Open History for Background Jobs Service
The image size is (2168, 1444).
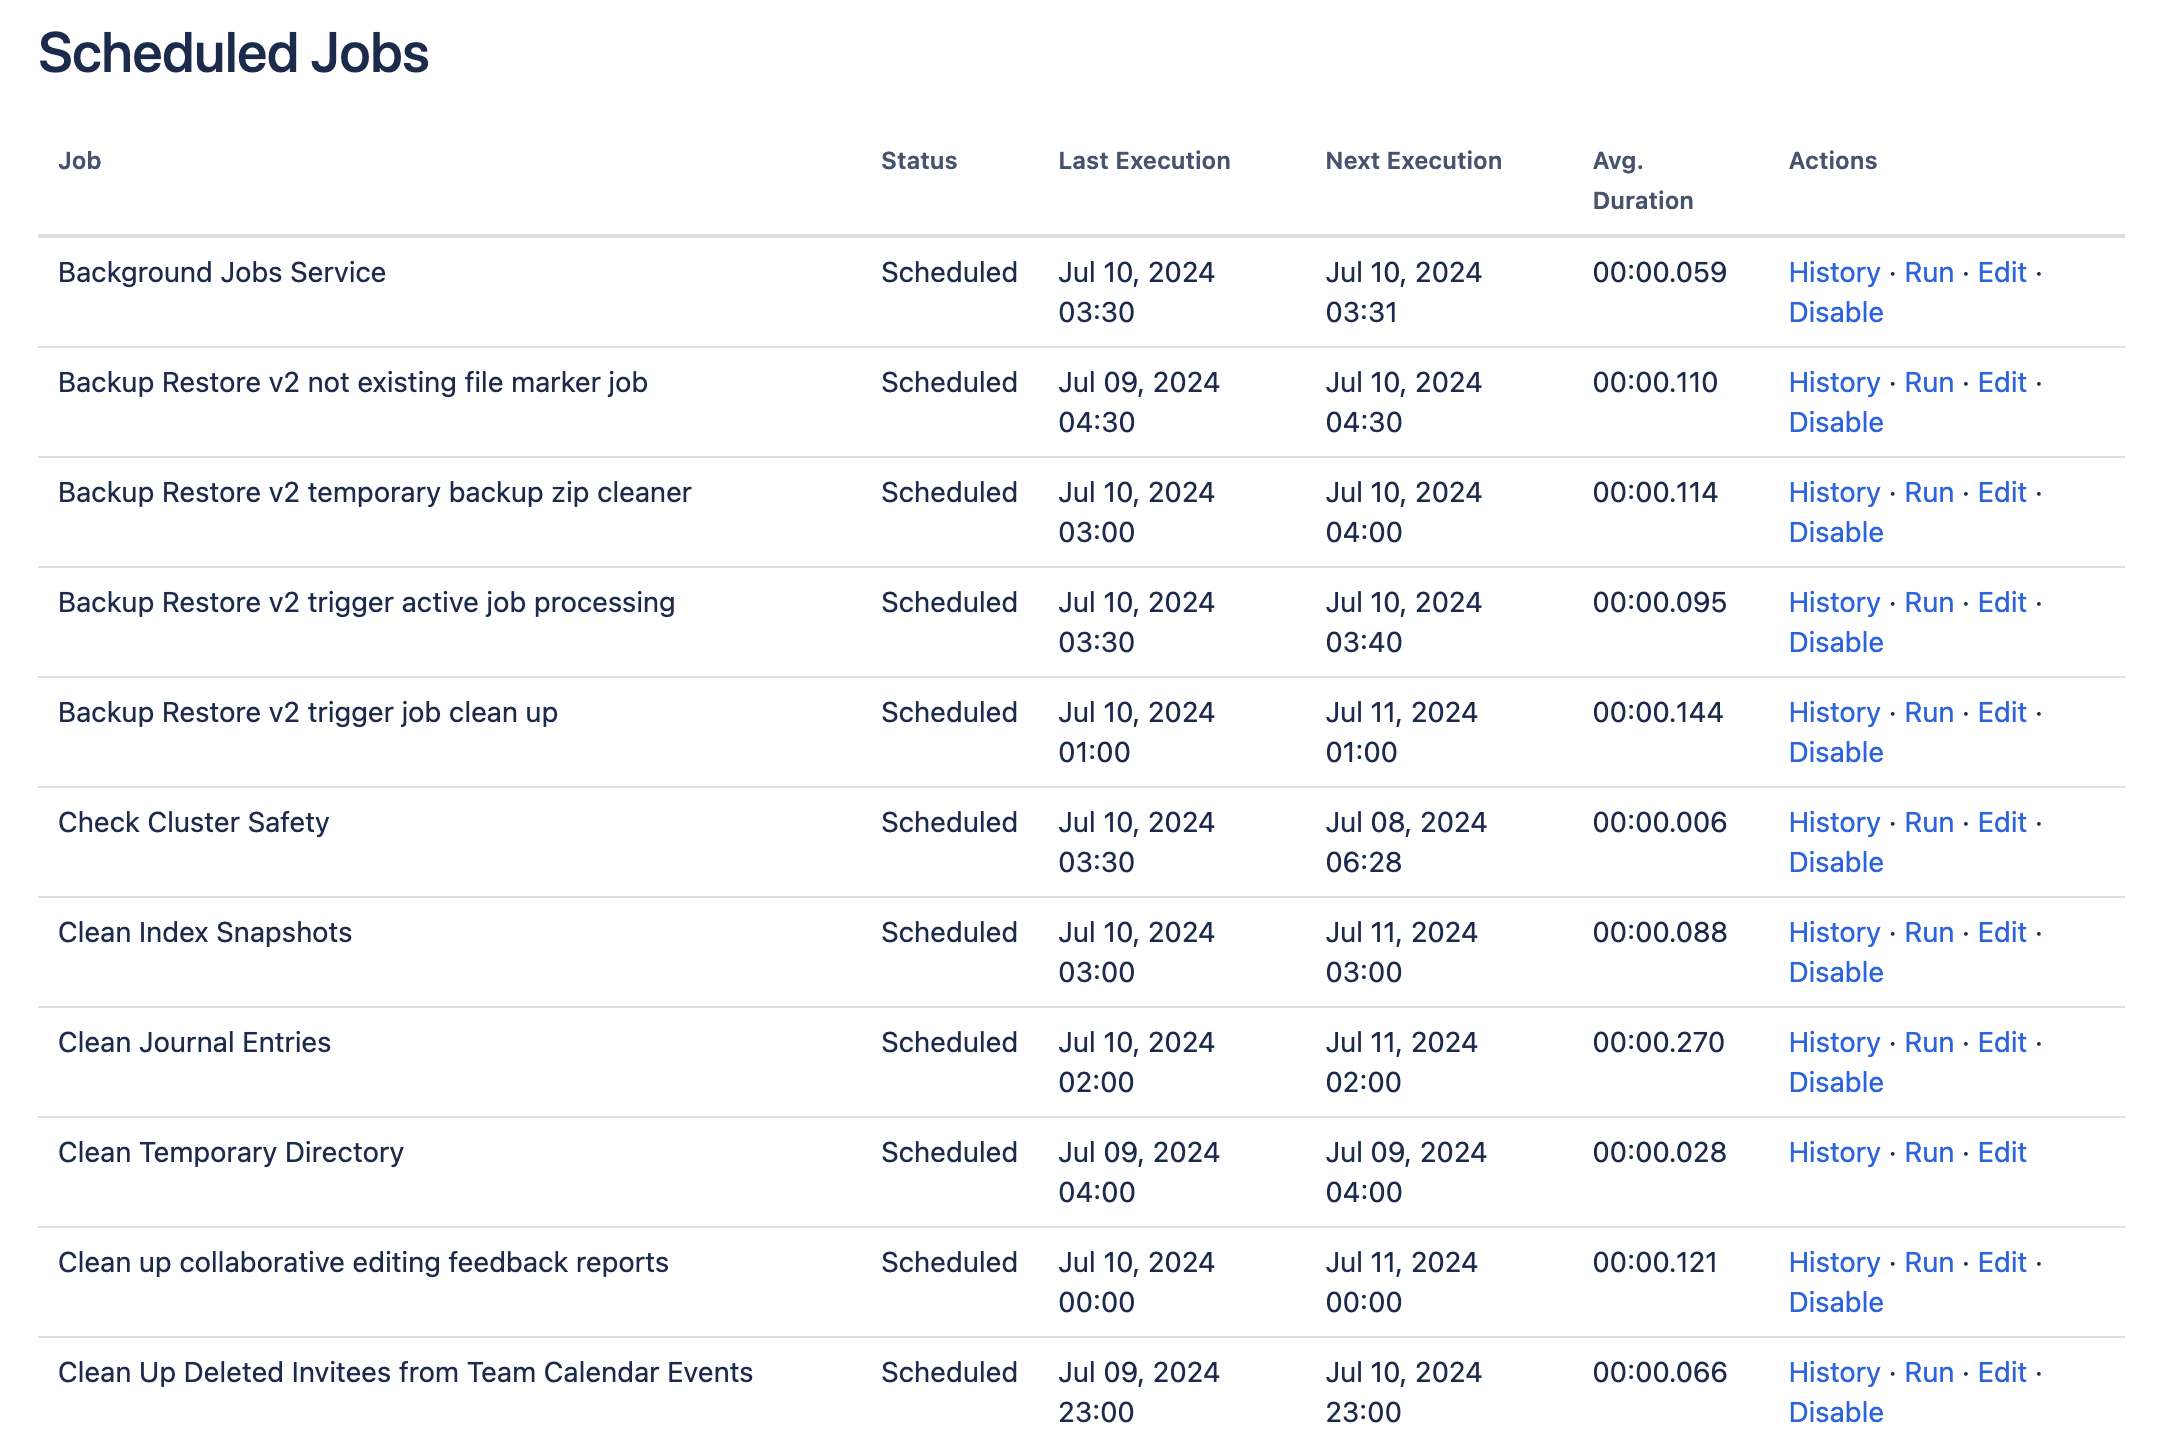click(x=1834, y=273)
